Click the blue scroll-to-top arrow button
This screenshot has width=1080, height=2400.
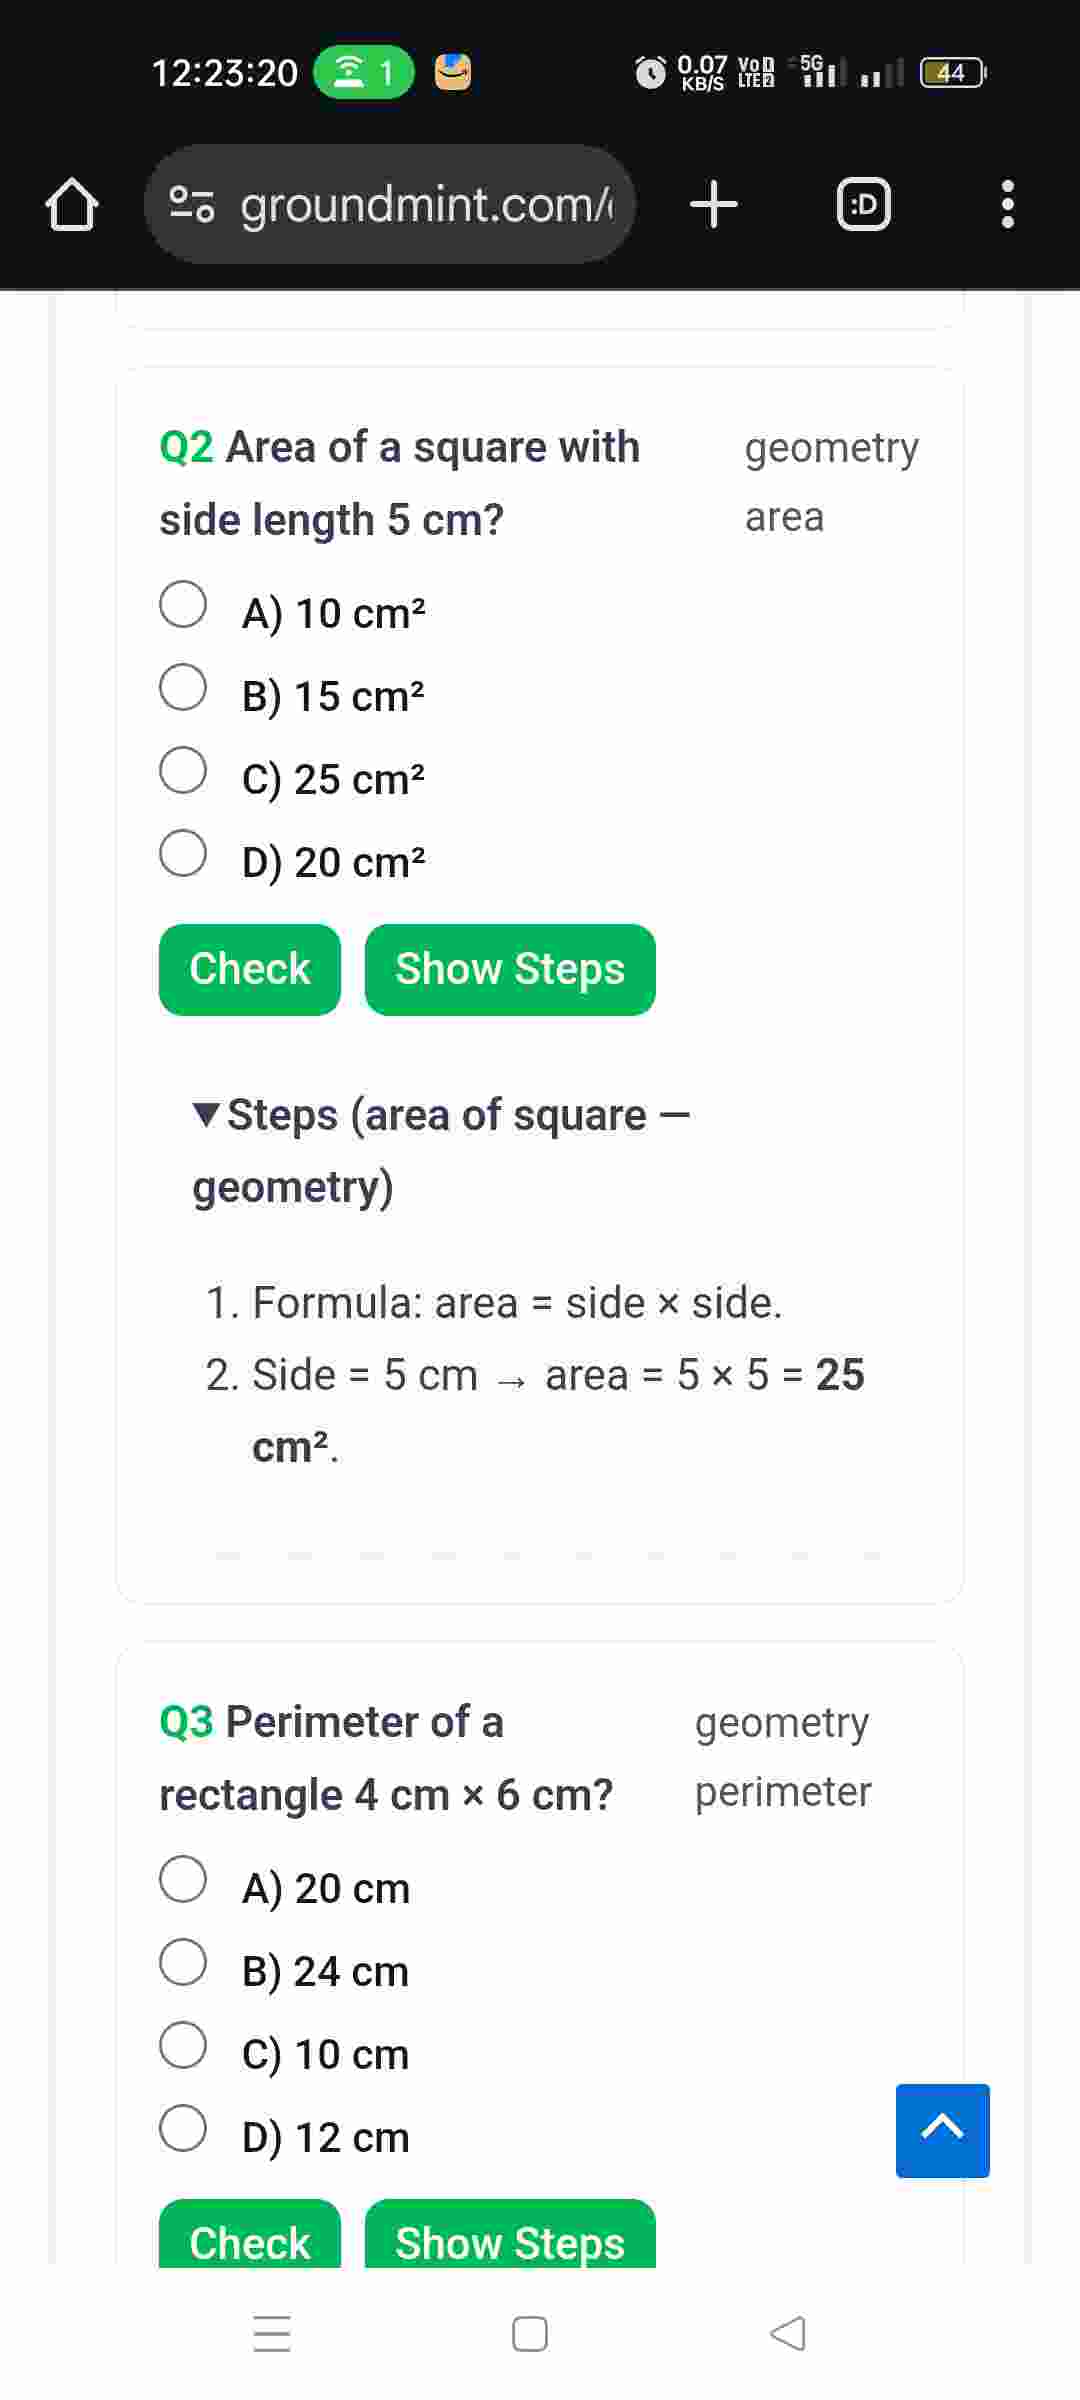pyautogui.click(x=942, y=2130)
